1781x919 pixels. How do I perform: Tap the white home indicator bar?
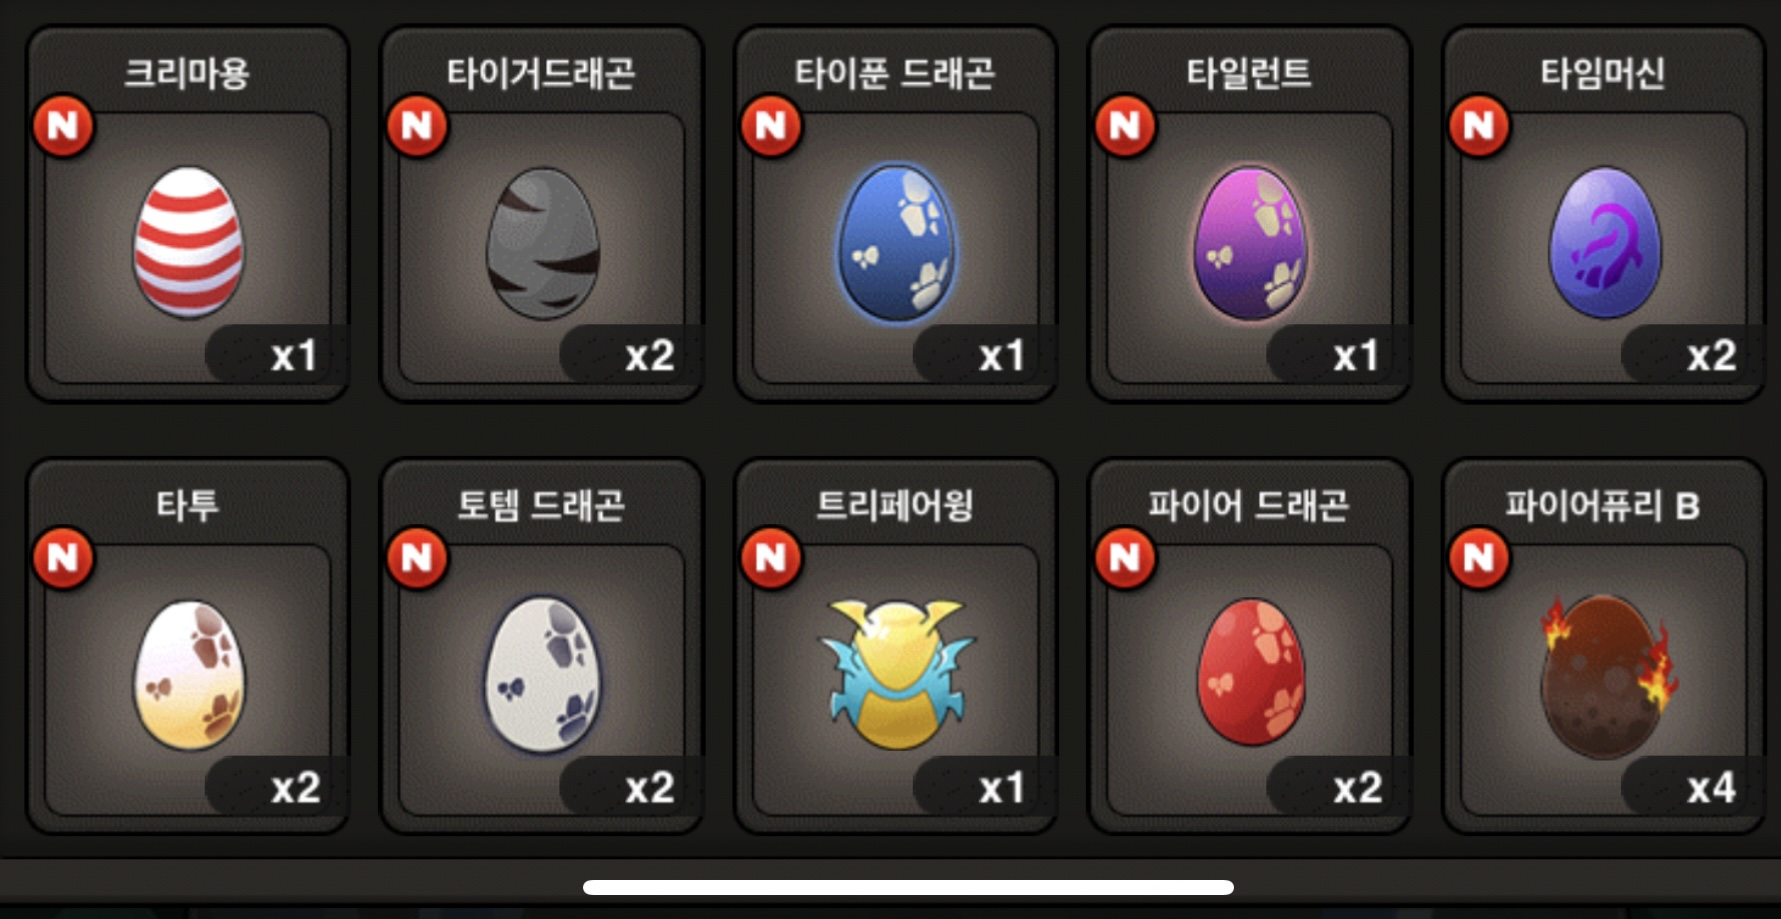click(908, 887)
